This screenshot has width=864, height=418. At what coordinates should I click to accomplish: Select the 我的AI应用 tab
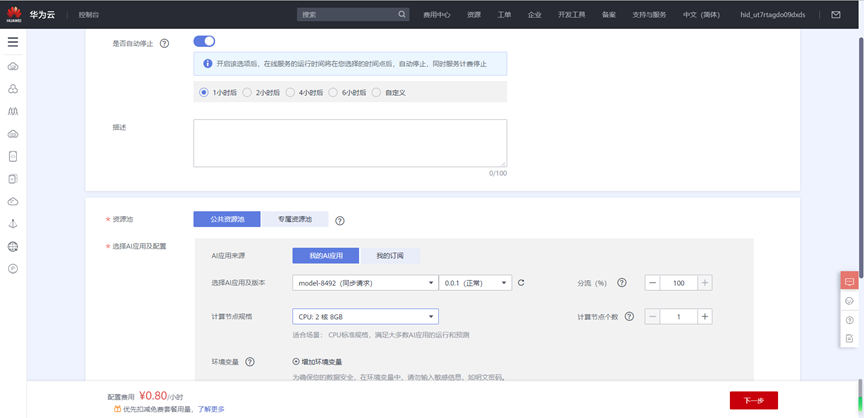point(326,256)
